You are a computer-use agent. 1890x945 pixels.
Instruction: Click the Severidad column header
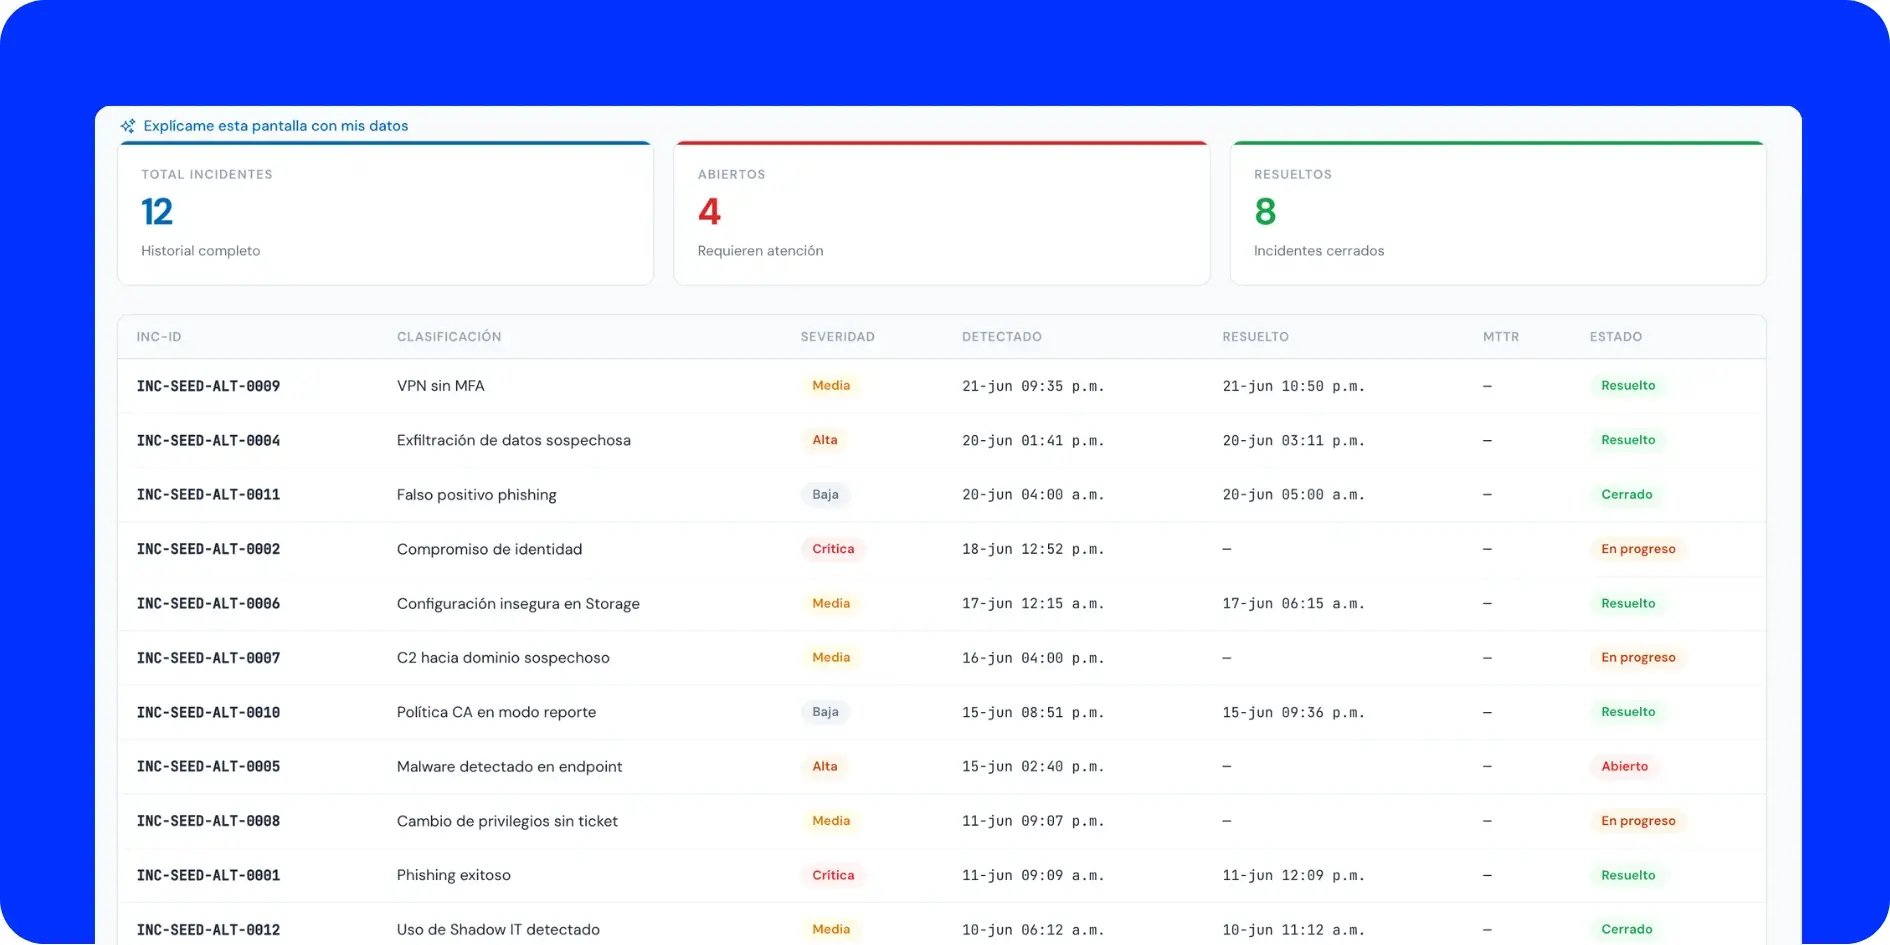[x=837, y=337]
